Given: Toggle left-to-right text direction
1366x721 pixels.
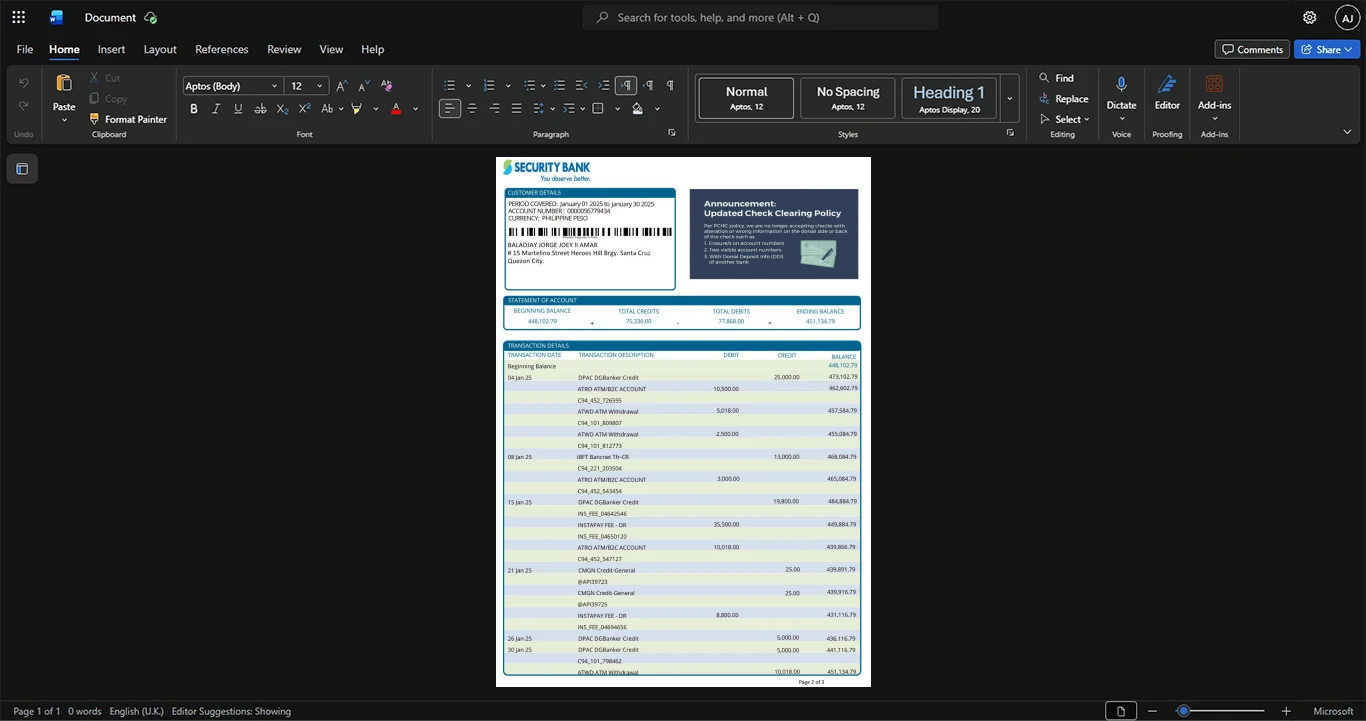Looking at the screenshot, I should 626,86.
